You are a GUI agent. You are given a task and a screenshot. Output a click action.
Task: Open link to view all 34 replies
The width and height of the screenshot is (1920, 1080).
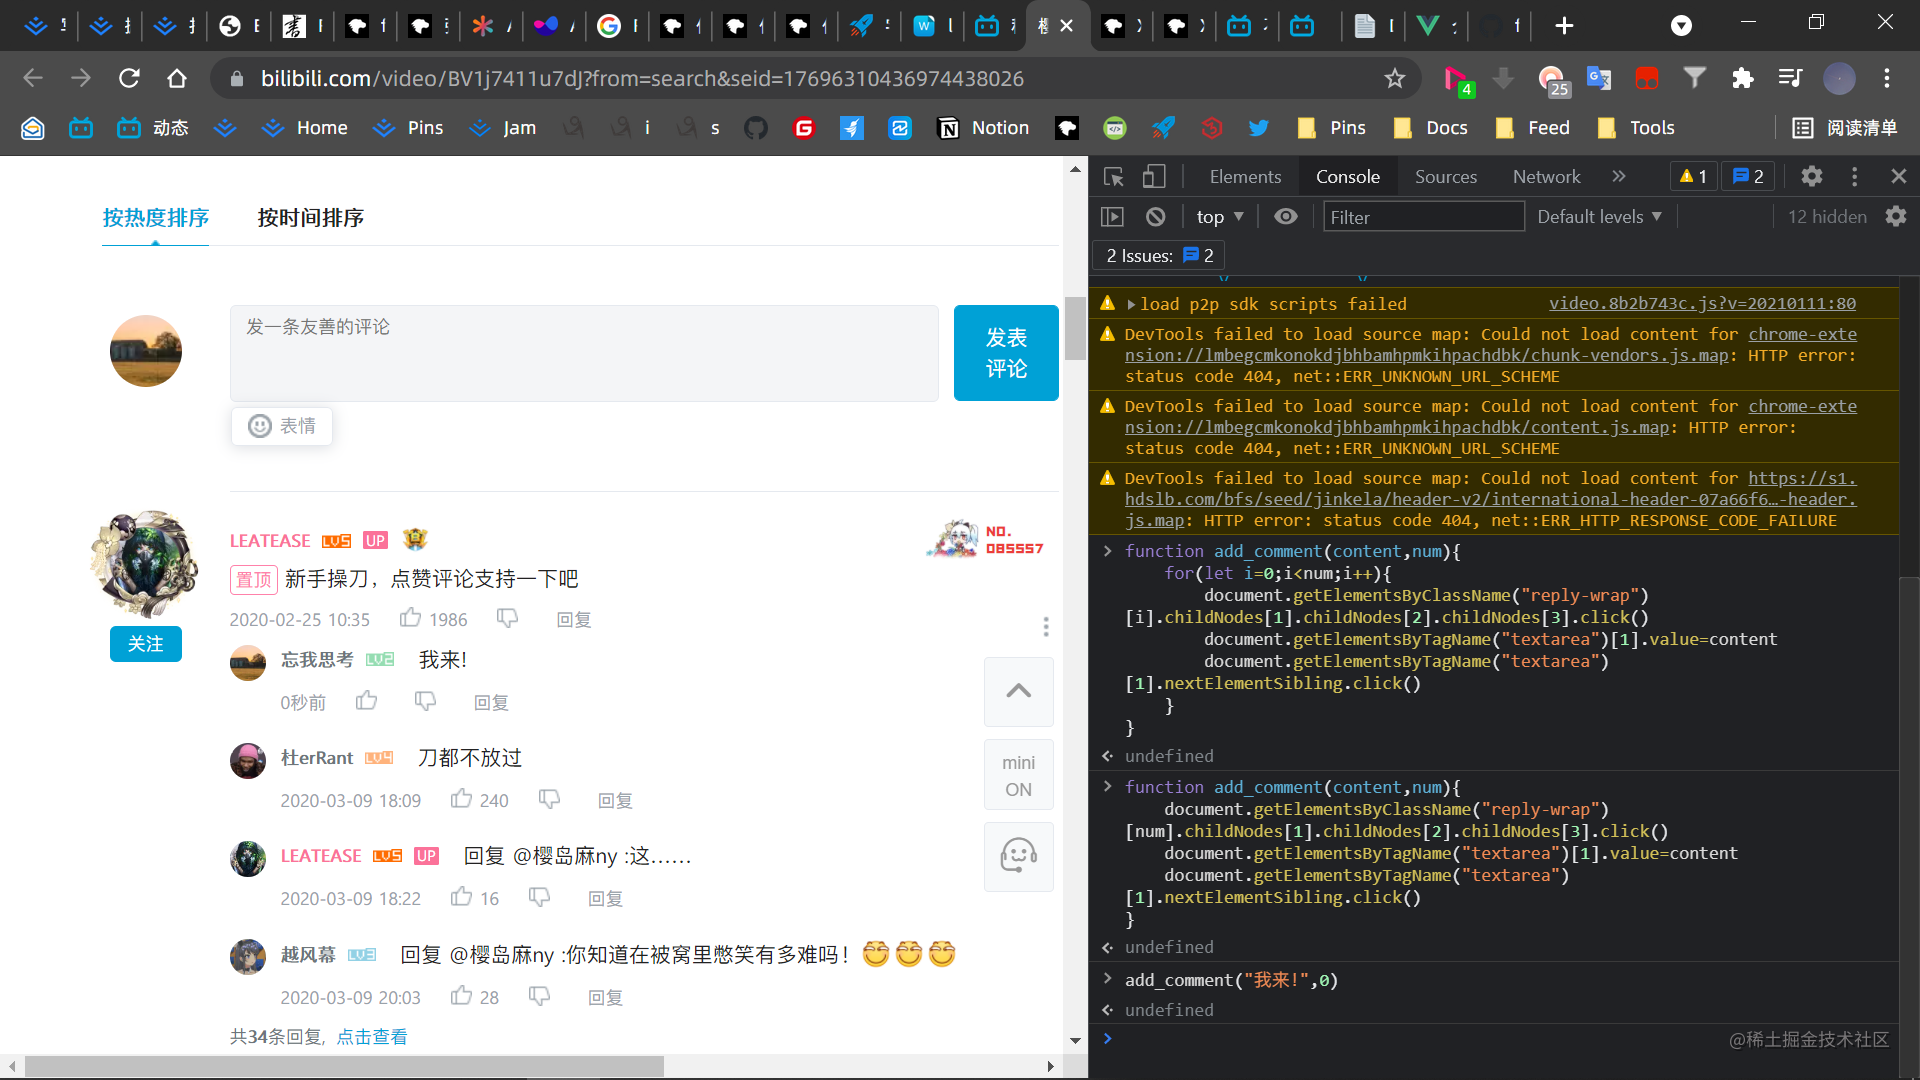[x=372, y=1037]
